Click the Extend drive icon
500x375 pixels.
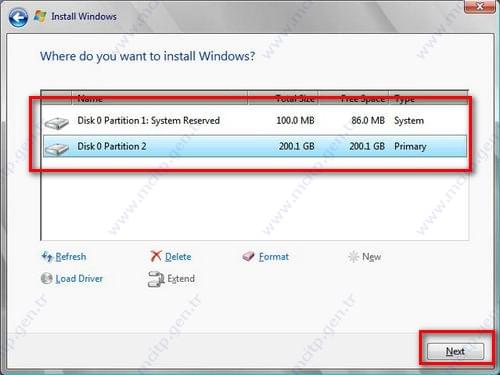[156, 279]
